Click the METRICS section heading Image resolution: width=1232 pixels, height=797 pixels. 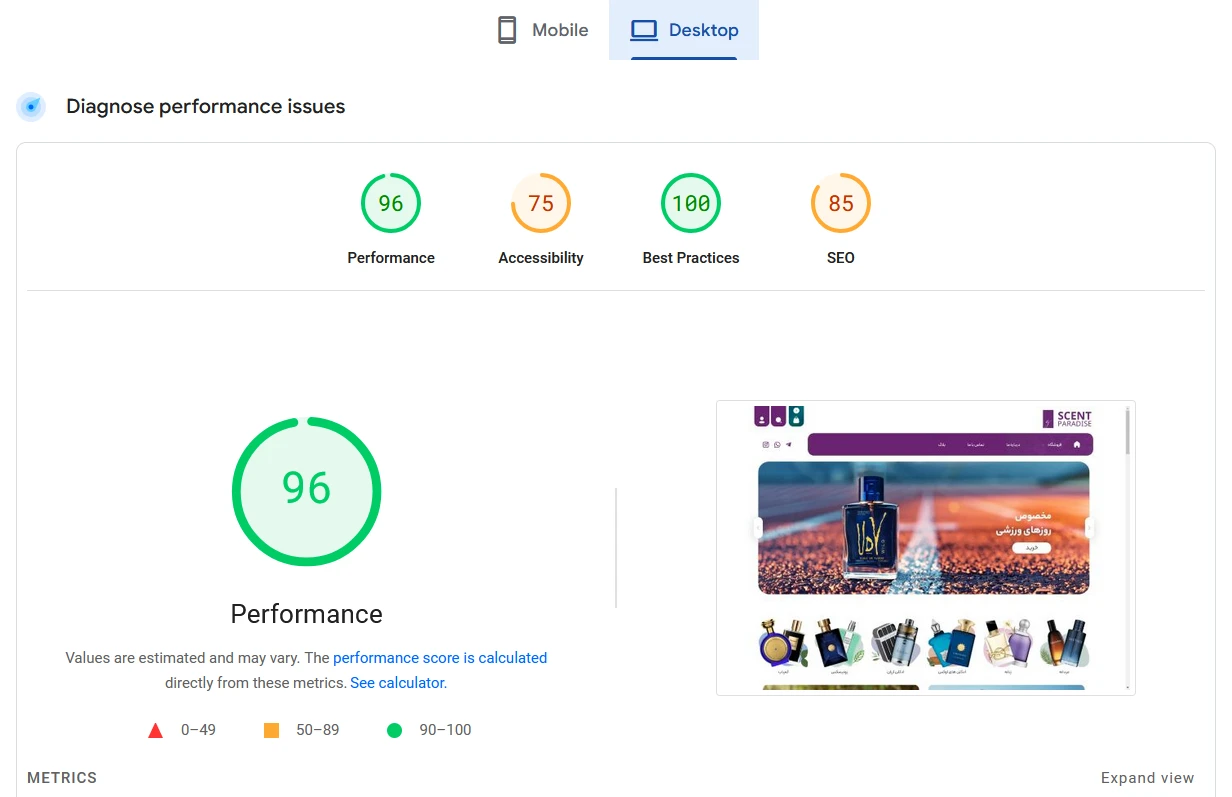pyautogui.click(x=62, y=778)
